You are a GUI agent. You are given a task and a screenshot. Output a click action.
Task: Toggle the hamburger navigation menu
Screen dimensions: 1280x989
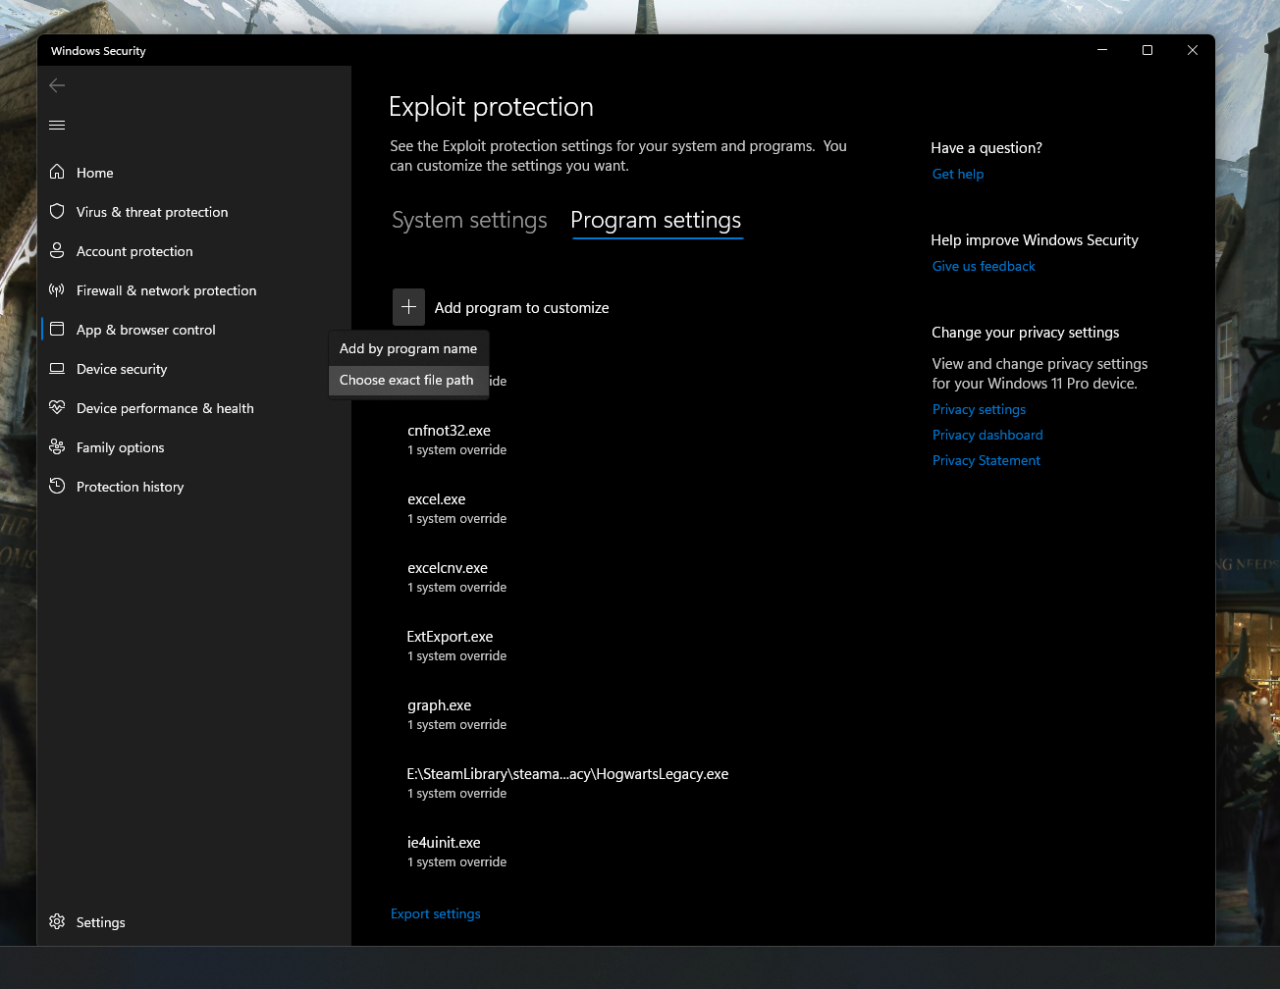pos(57,125)
